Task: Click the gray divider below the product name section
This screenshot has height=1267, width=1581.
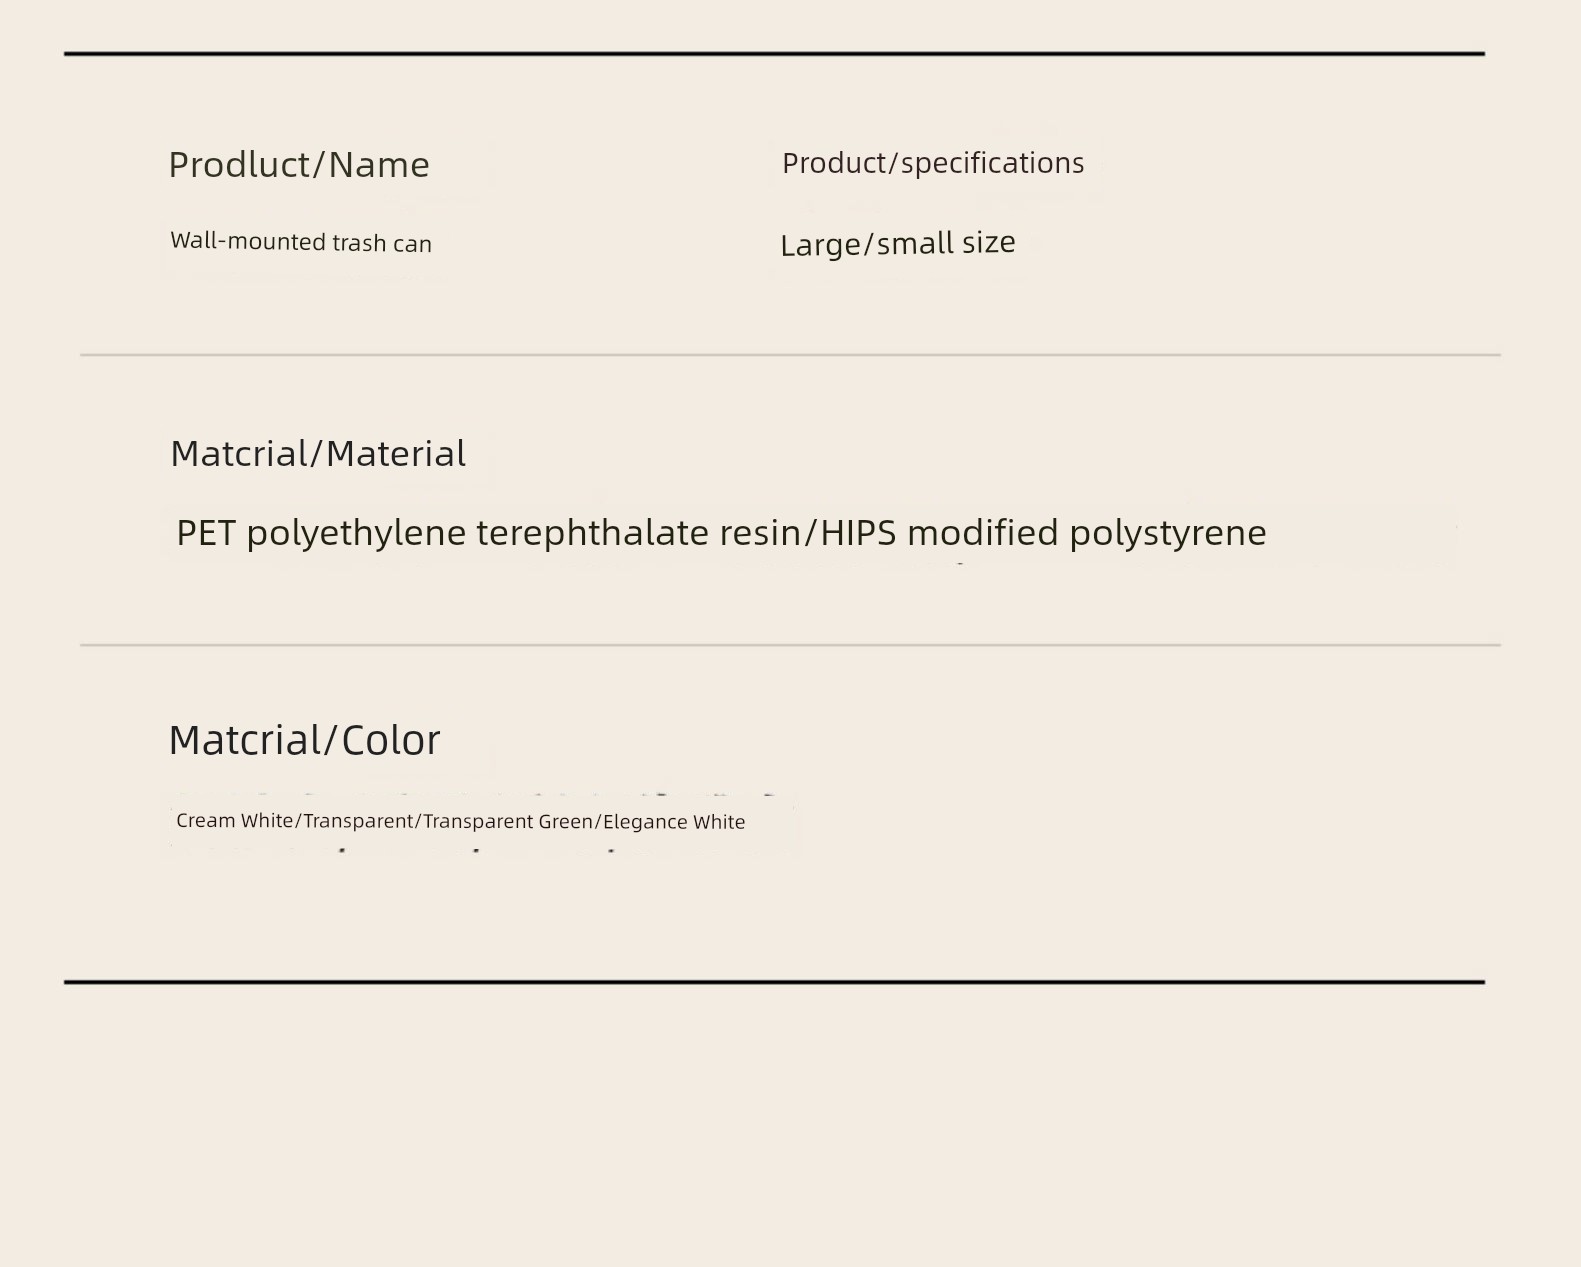Action: (x=790, y=354)
